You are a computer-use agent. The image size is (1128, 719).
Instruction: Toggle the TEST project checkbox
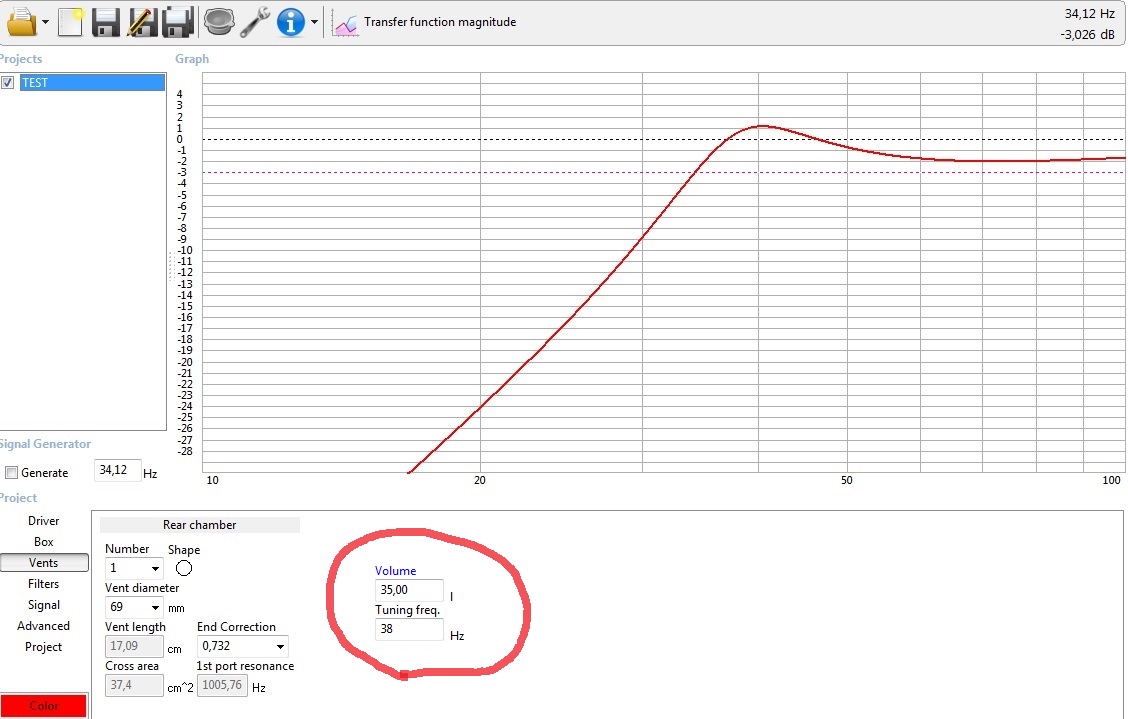pyautogui.click(x=8, y=82)
